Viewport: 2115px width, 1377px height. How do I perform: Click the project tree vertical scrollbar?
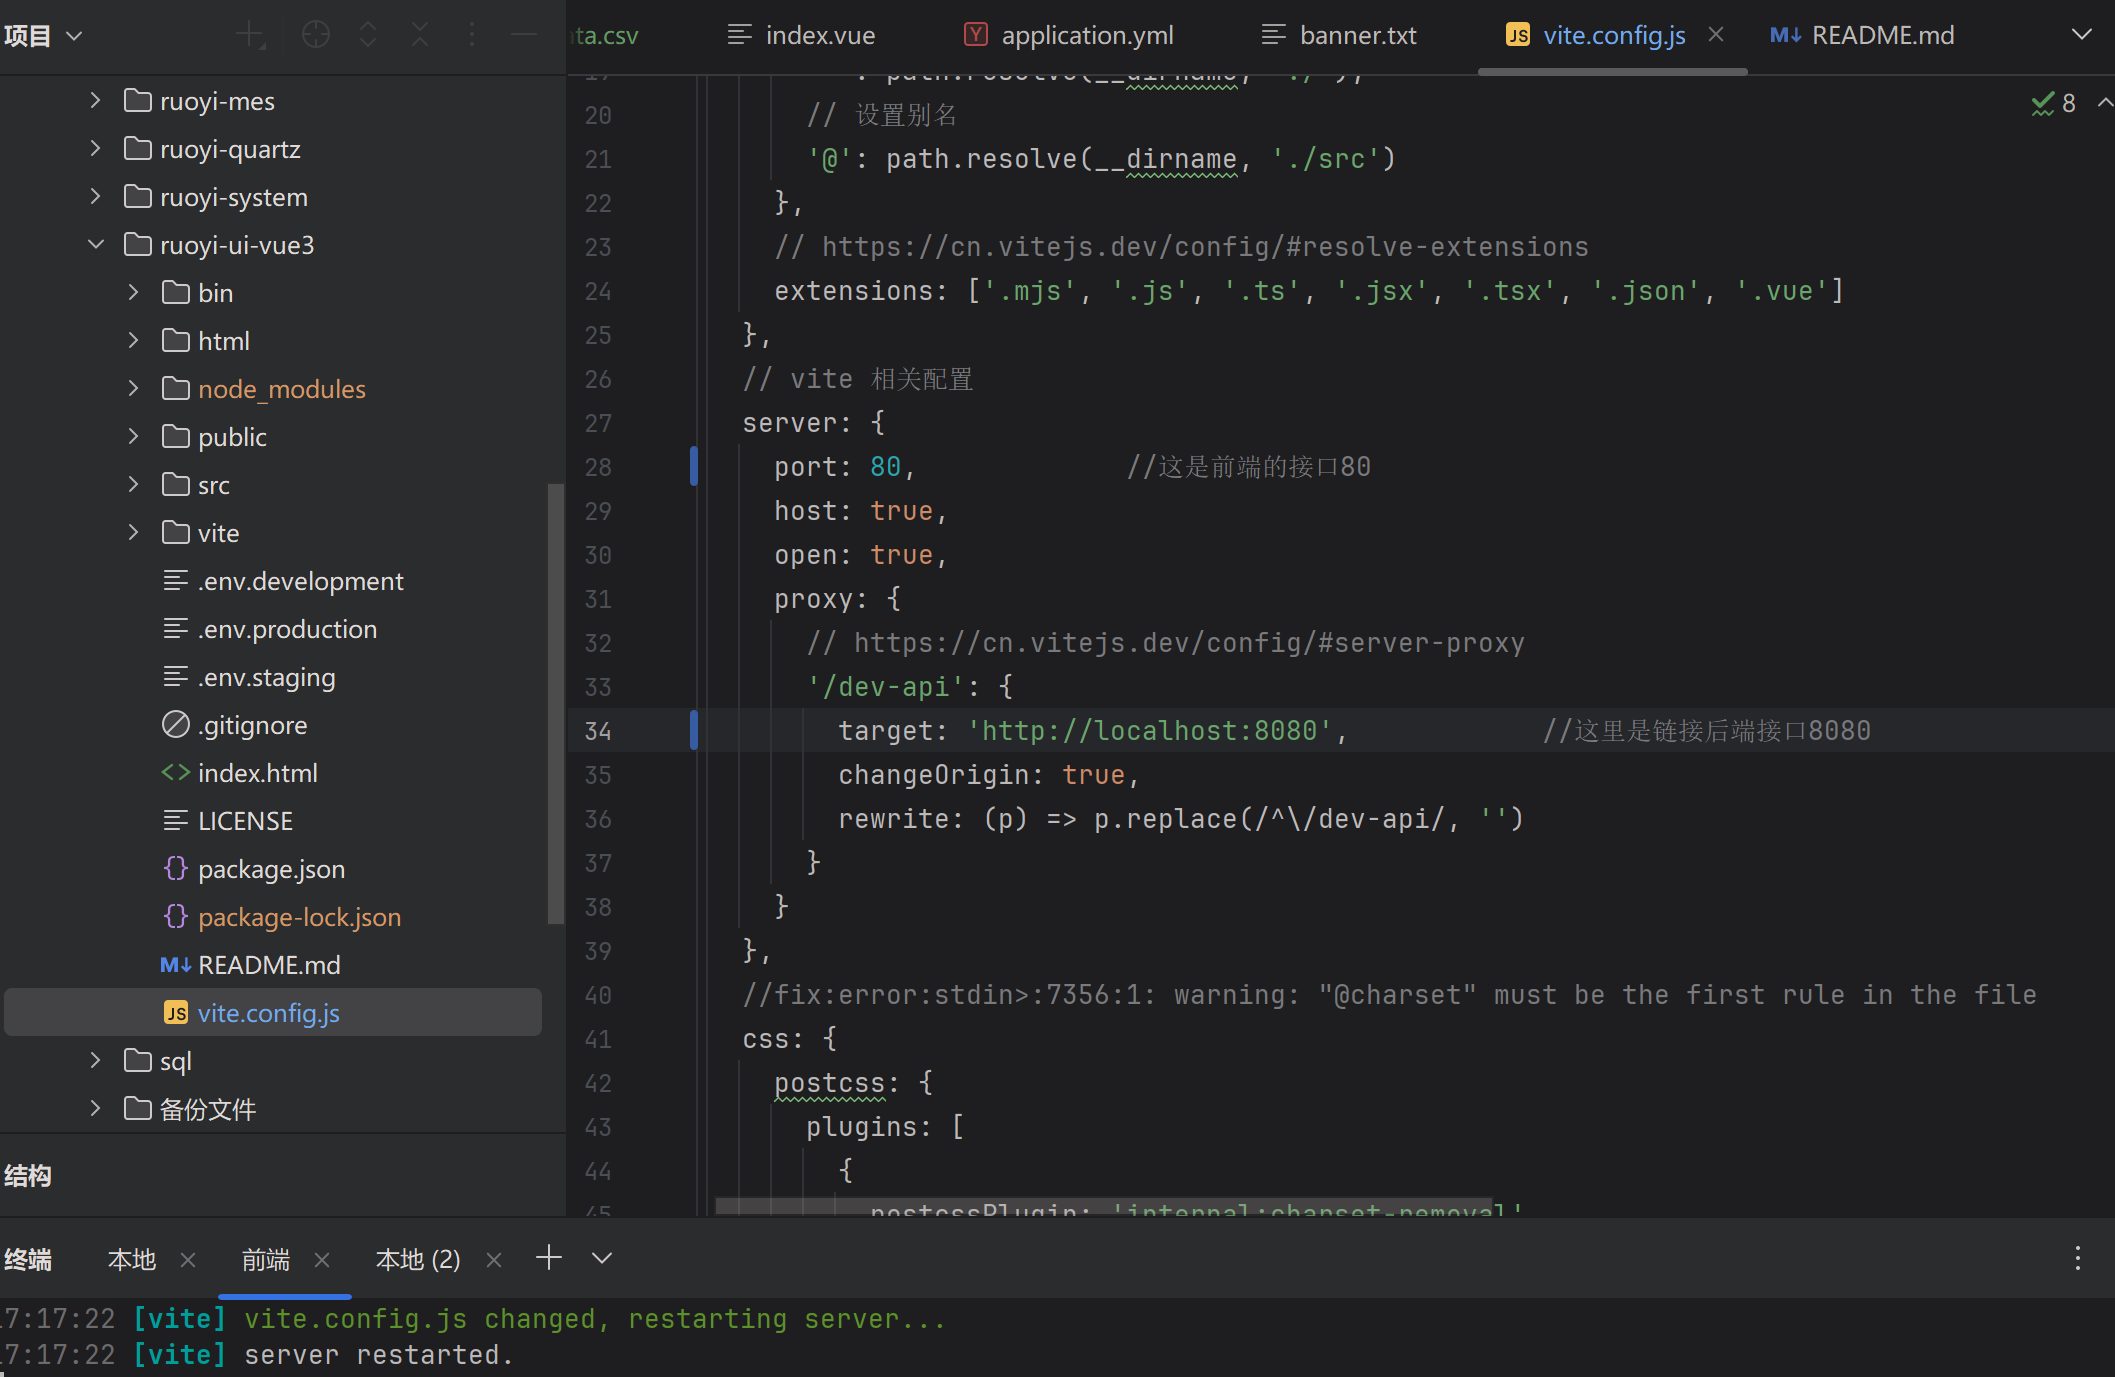pos(555,700)
